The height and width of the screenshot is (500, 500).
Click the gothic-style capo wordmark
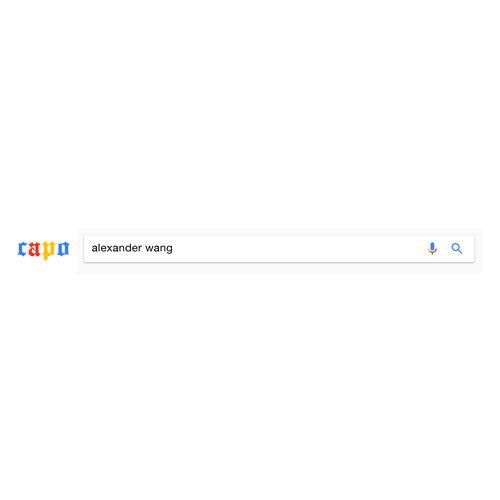(43, 249)
